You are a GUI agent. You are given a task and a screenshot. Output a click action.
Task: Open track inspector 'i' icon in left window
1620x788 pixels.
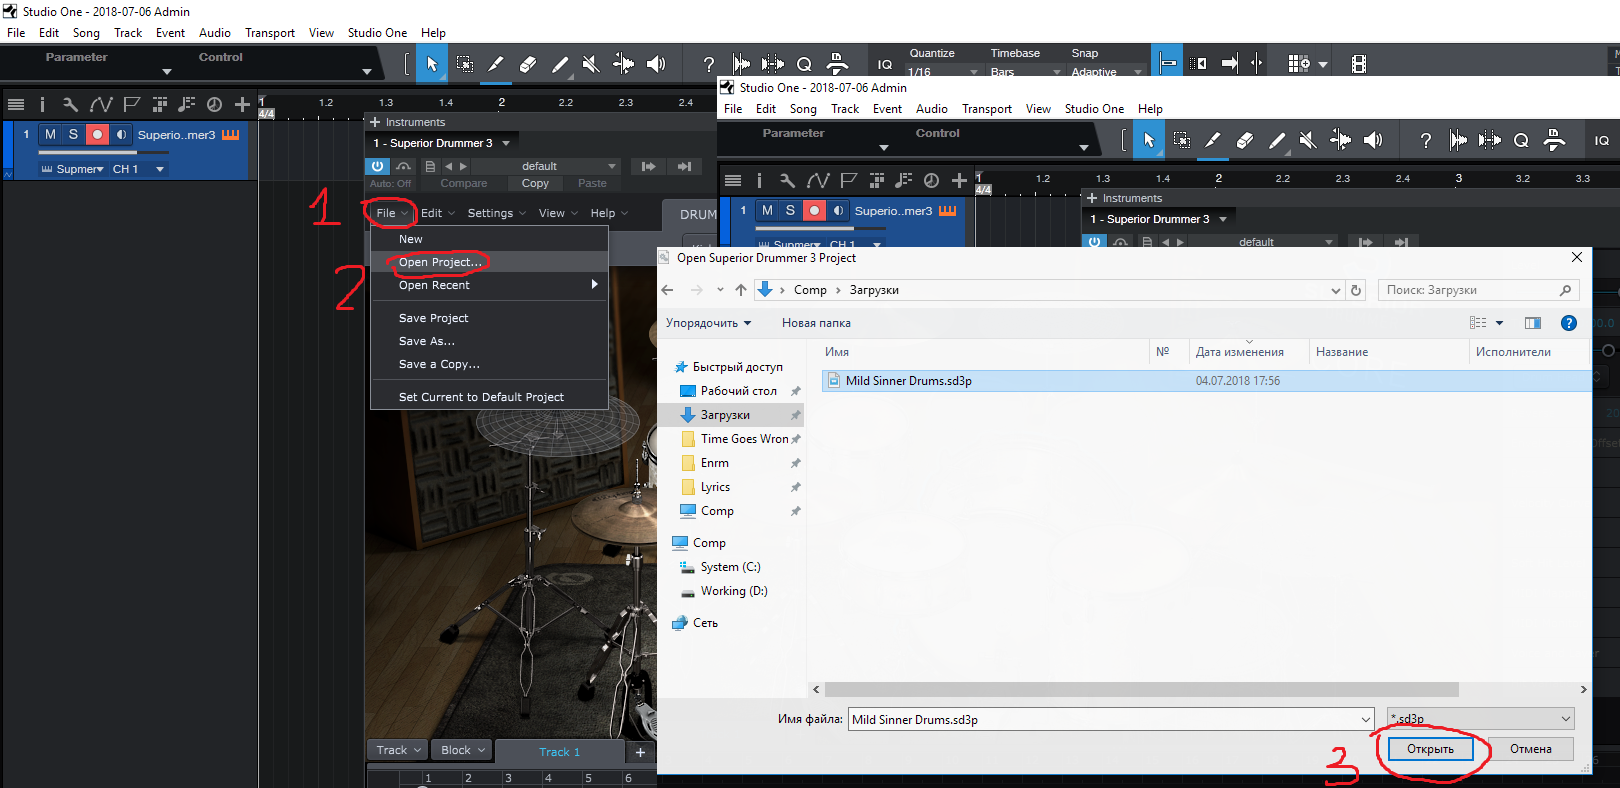pyautogui.click(x=42, y=104)
